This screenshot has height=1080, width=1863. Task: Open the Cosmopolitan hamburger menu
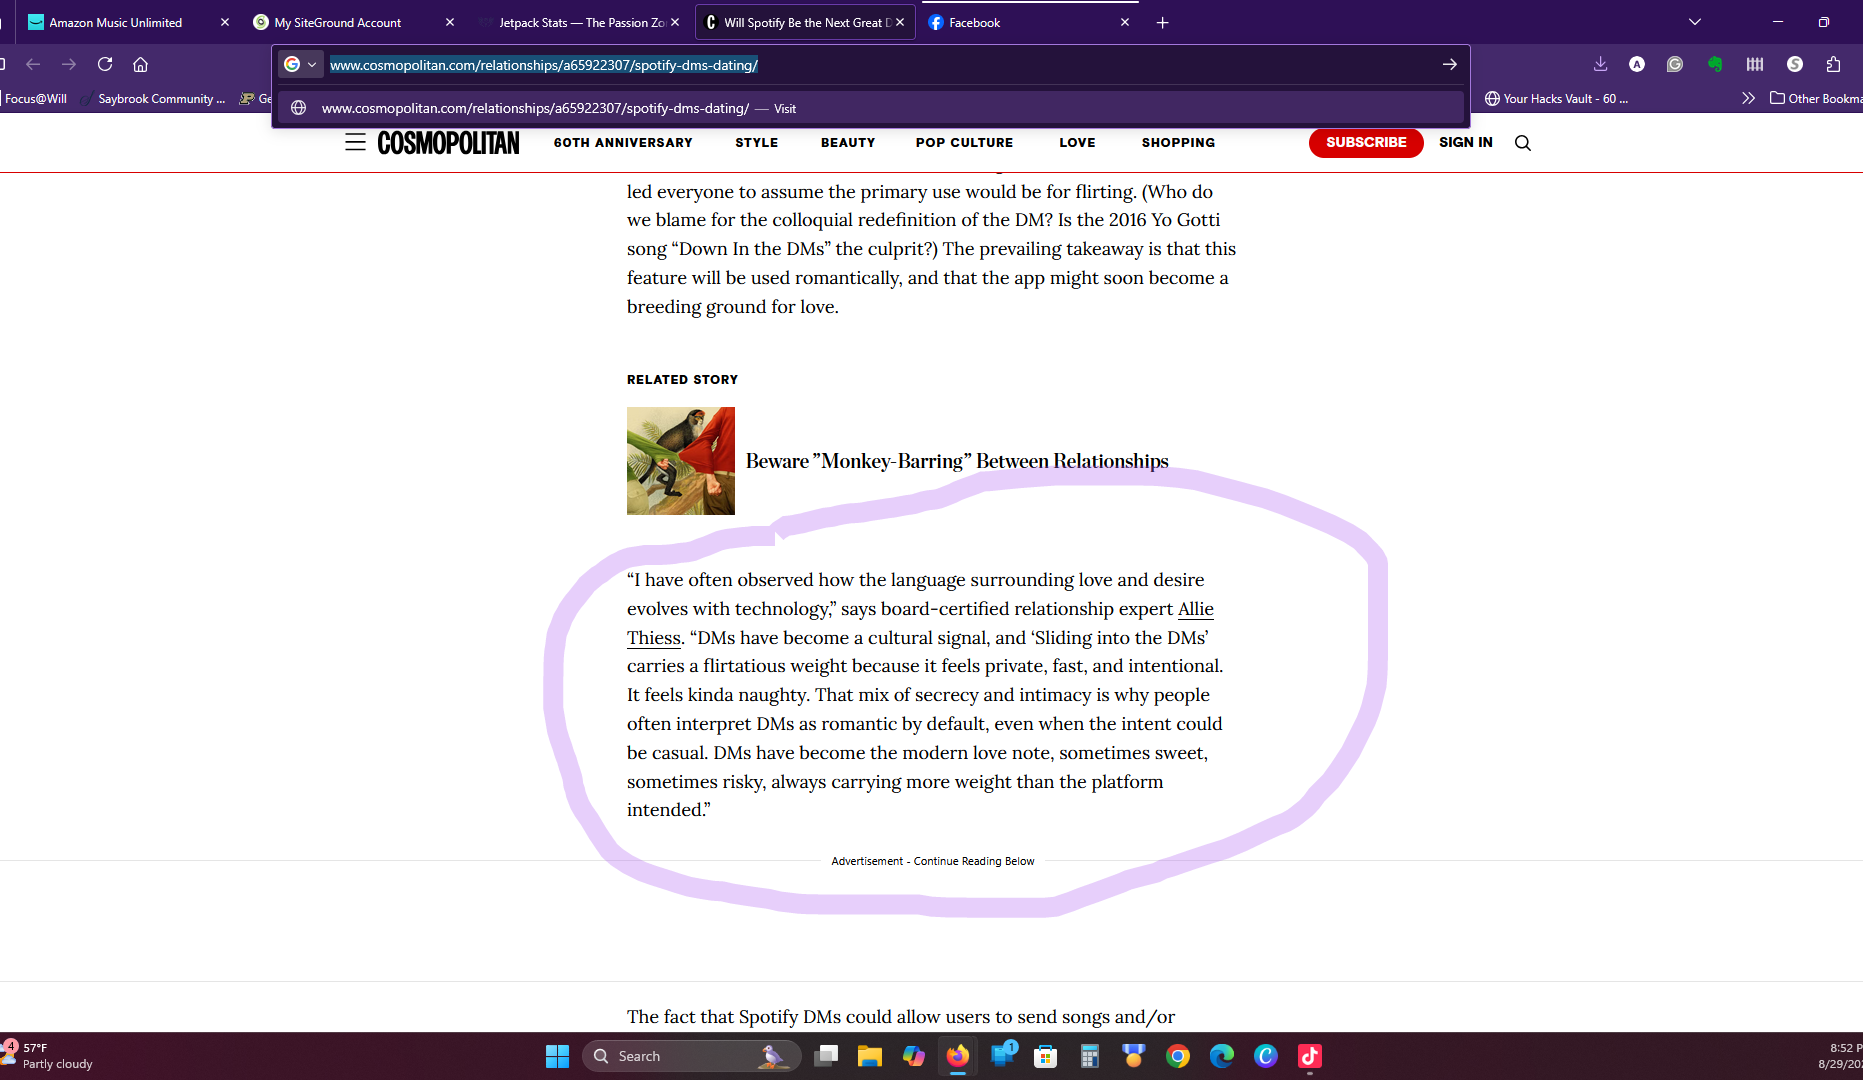(x=355, y=142)
